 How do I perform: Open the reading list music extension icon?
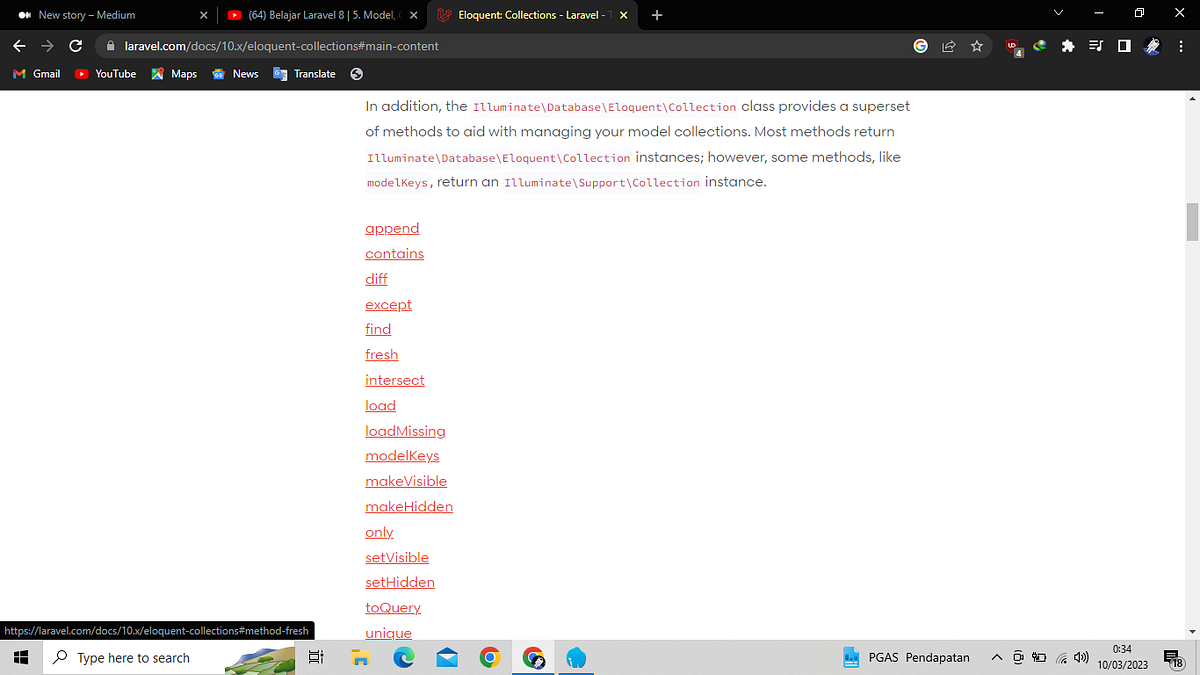pos(1096,46)
